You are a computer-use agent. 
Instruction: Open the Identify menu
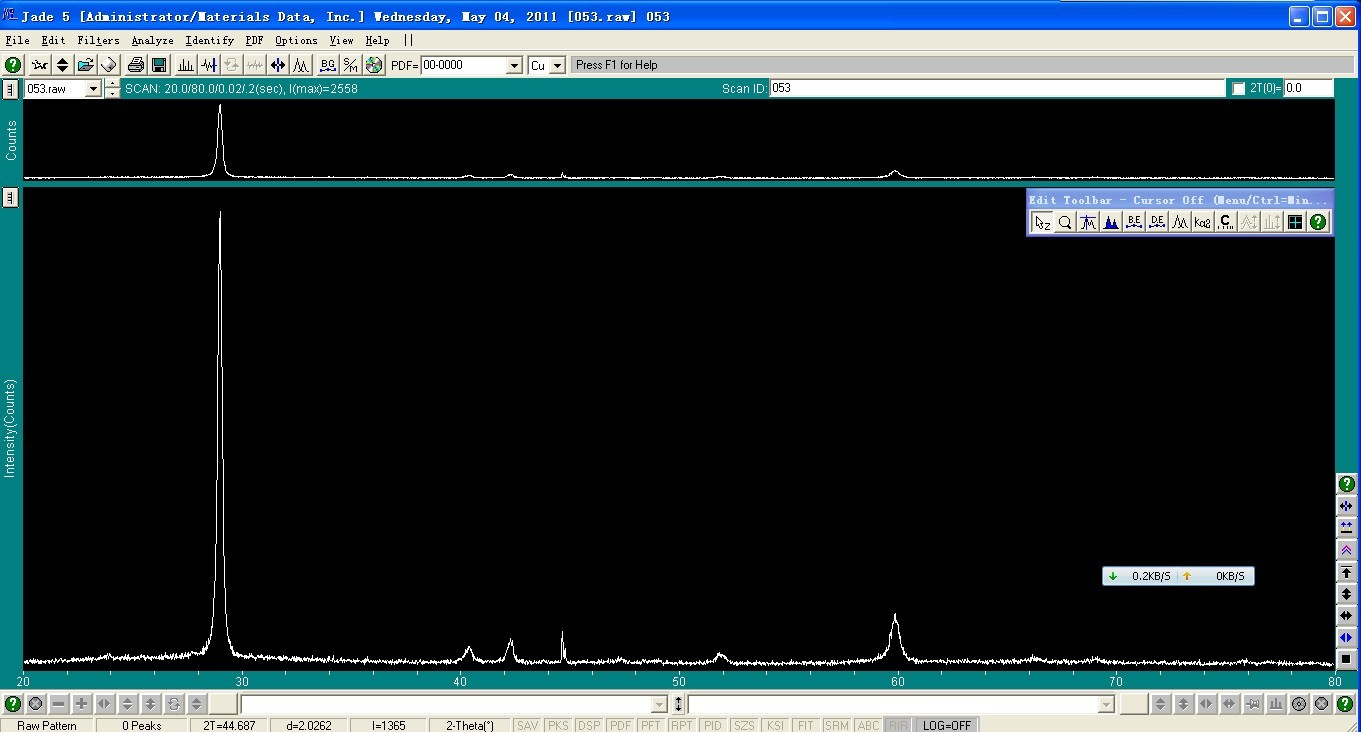pos(209,41)
